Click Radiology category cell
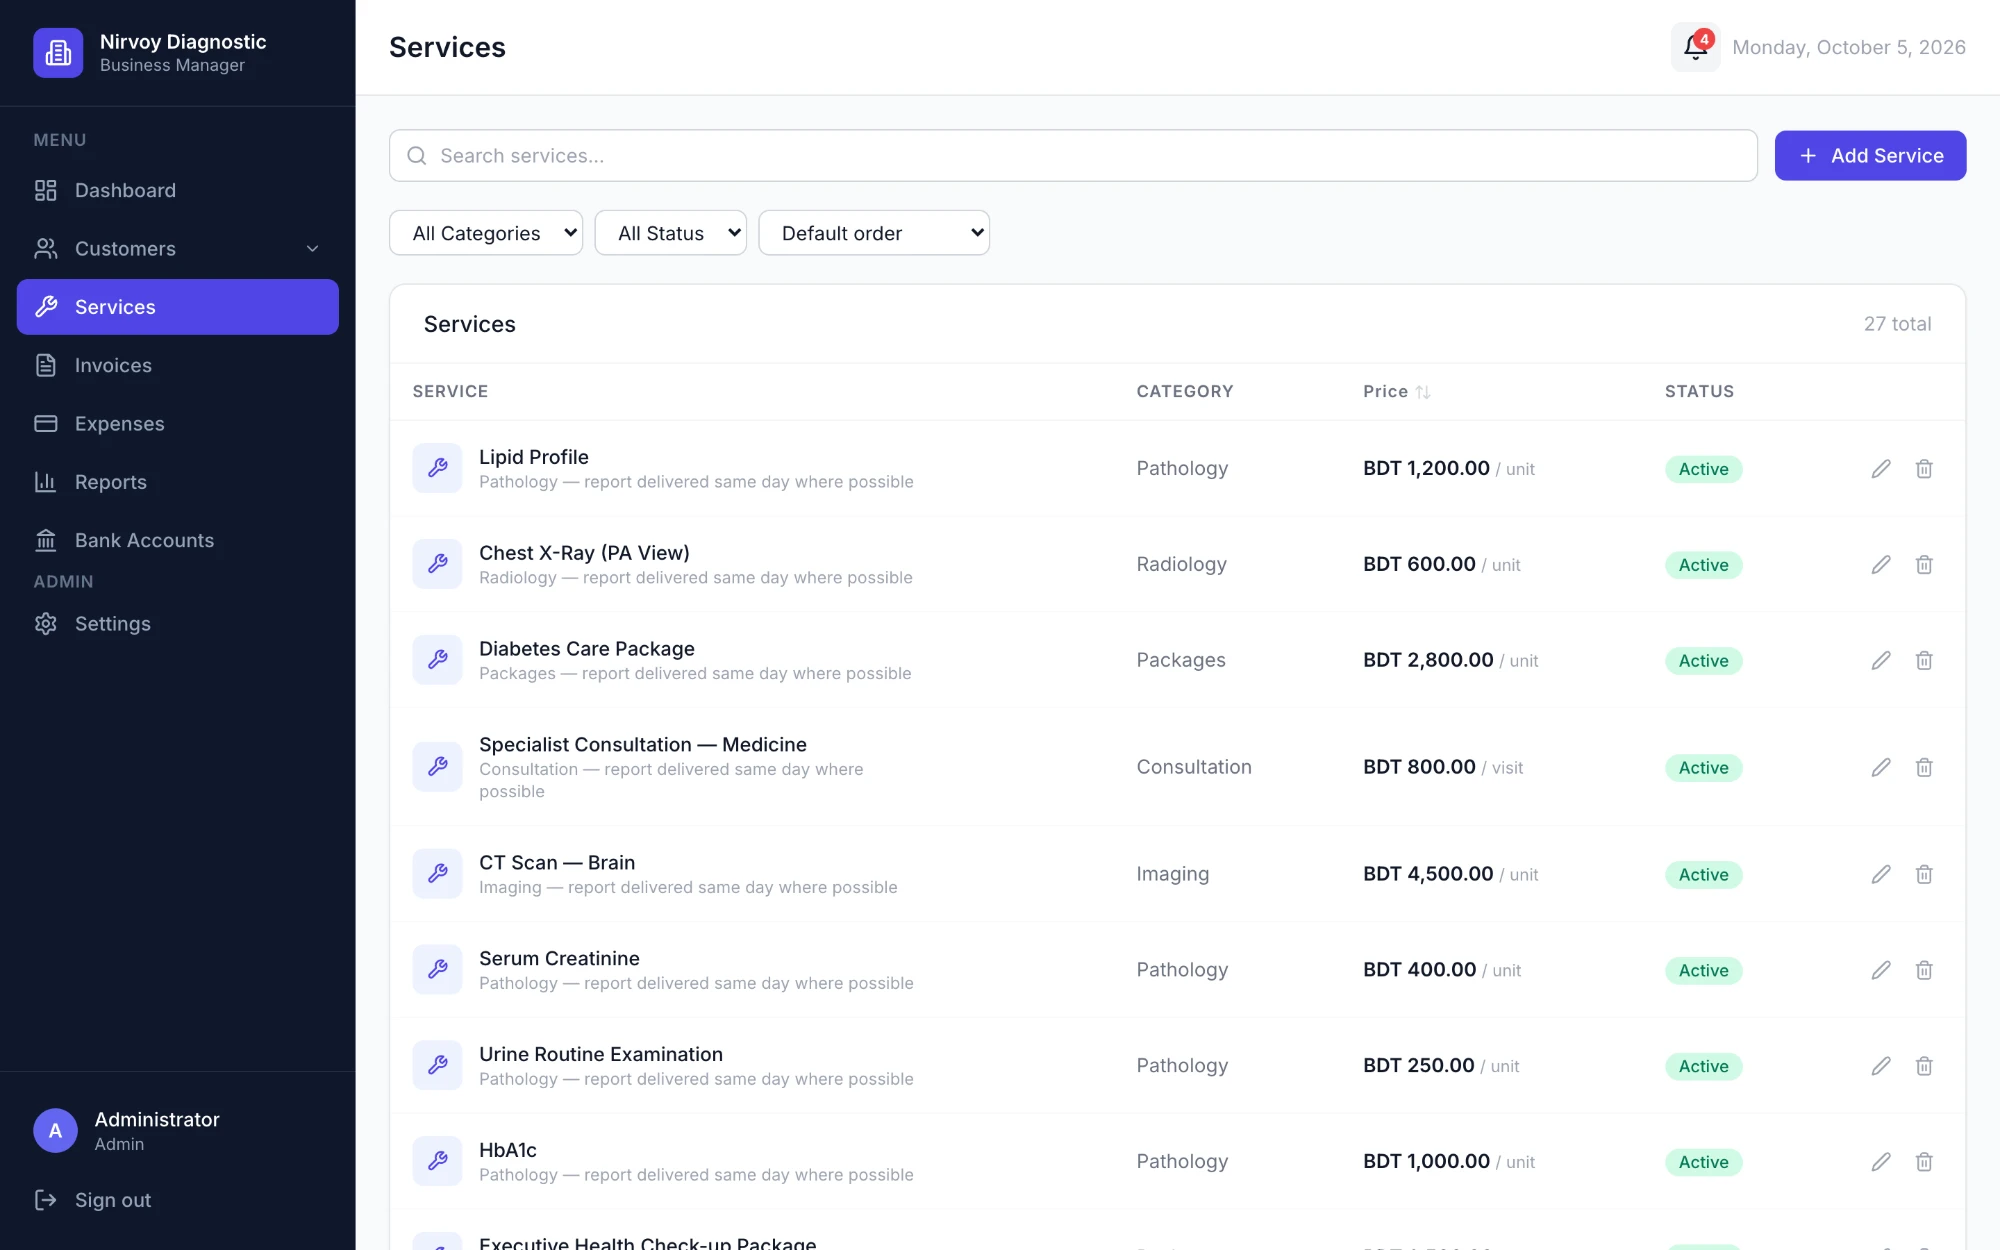 [1181, 565]
